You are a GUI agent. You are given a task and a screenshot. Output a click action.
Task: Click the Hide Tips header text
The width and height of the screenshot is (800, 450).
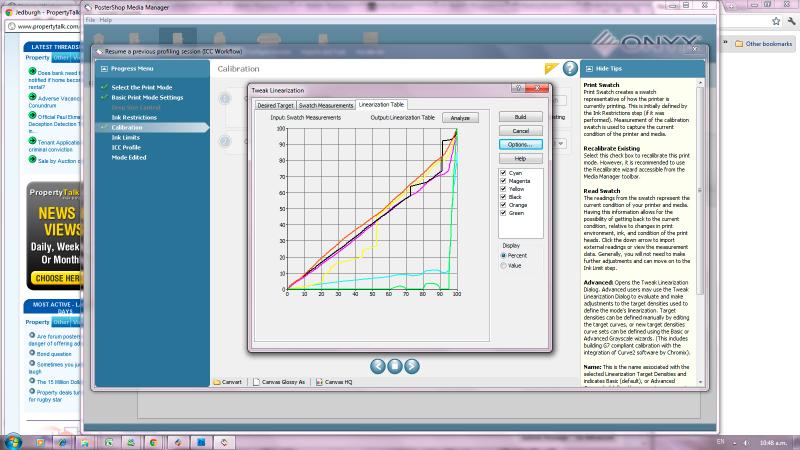pyautogui.click(x=609, y=68)
